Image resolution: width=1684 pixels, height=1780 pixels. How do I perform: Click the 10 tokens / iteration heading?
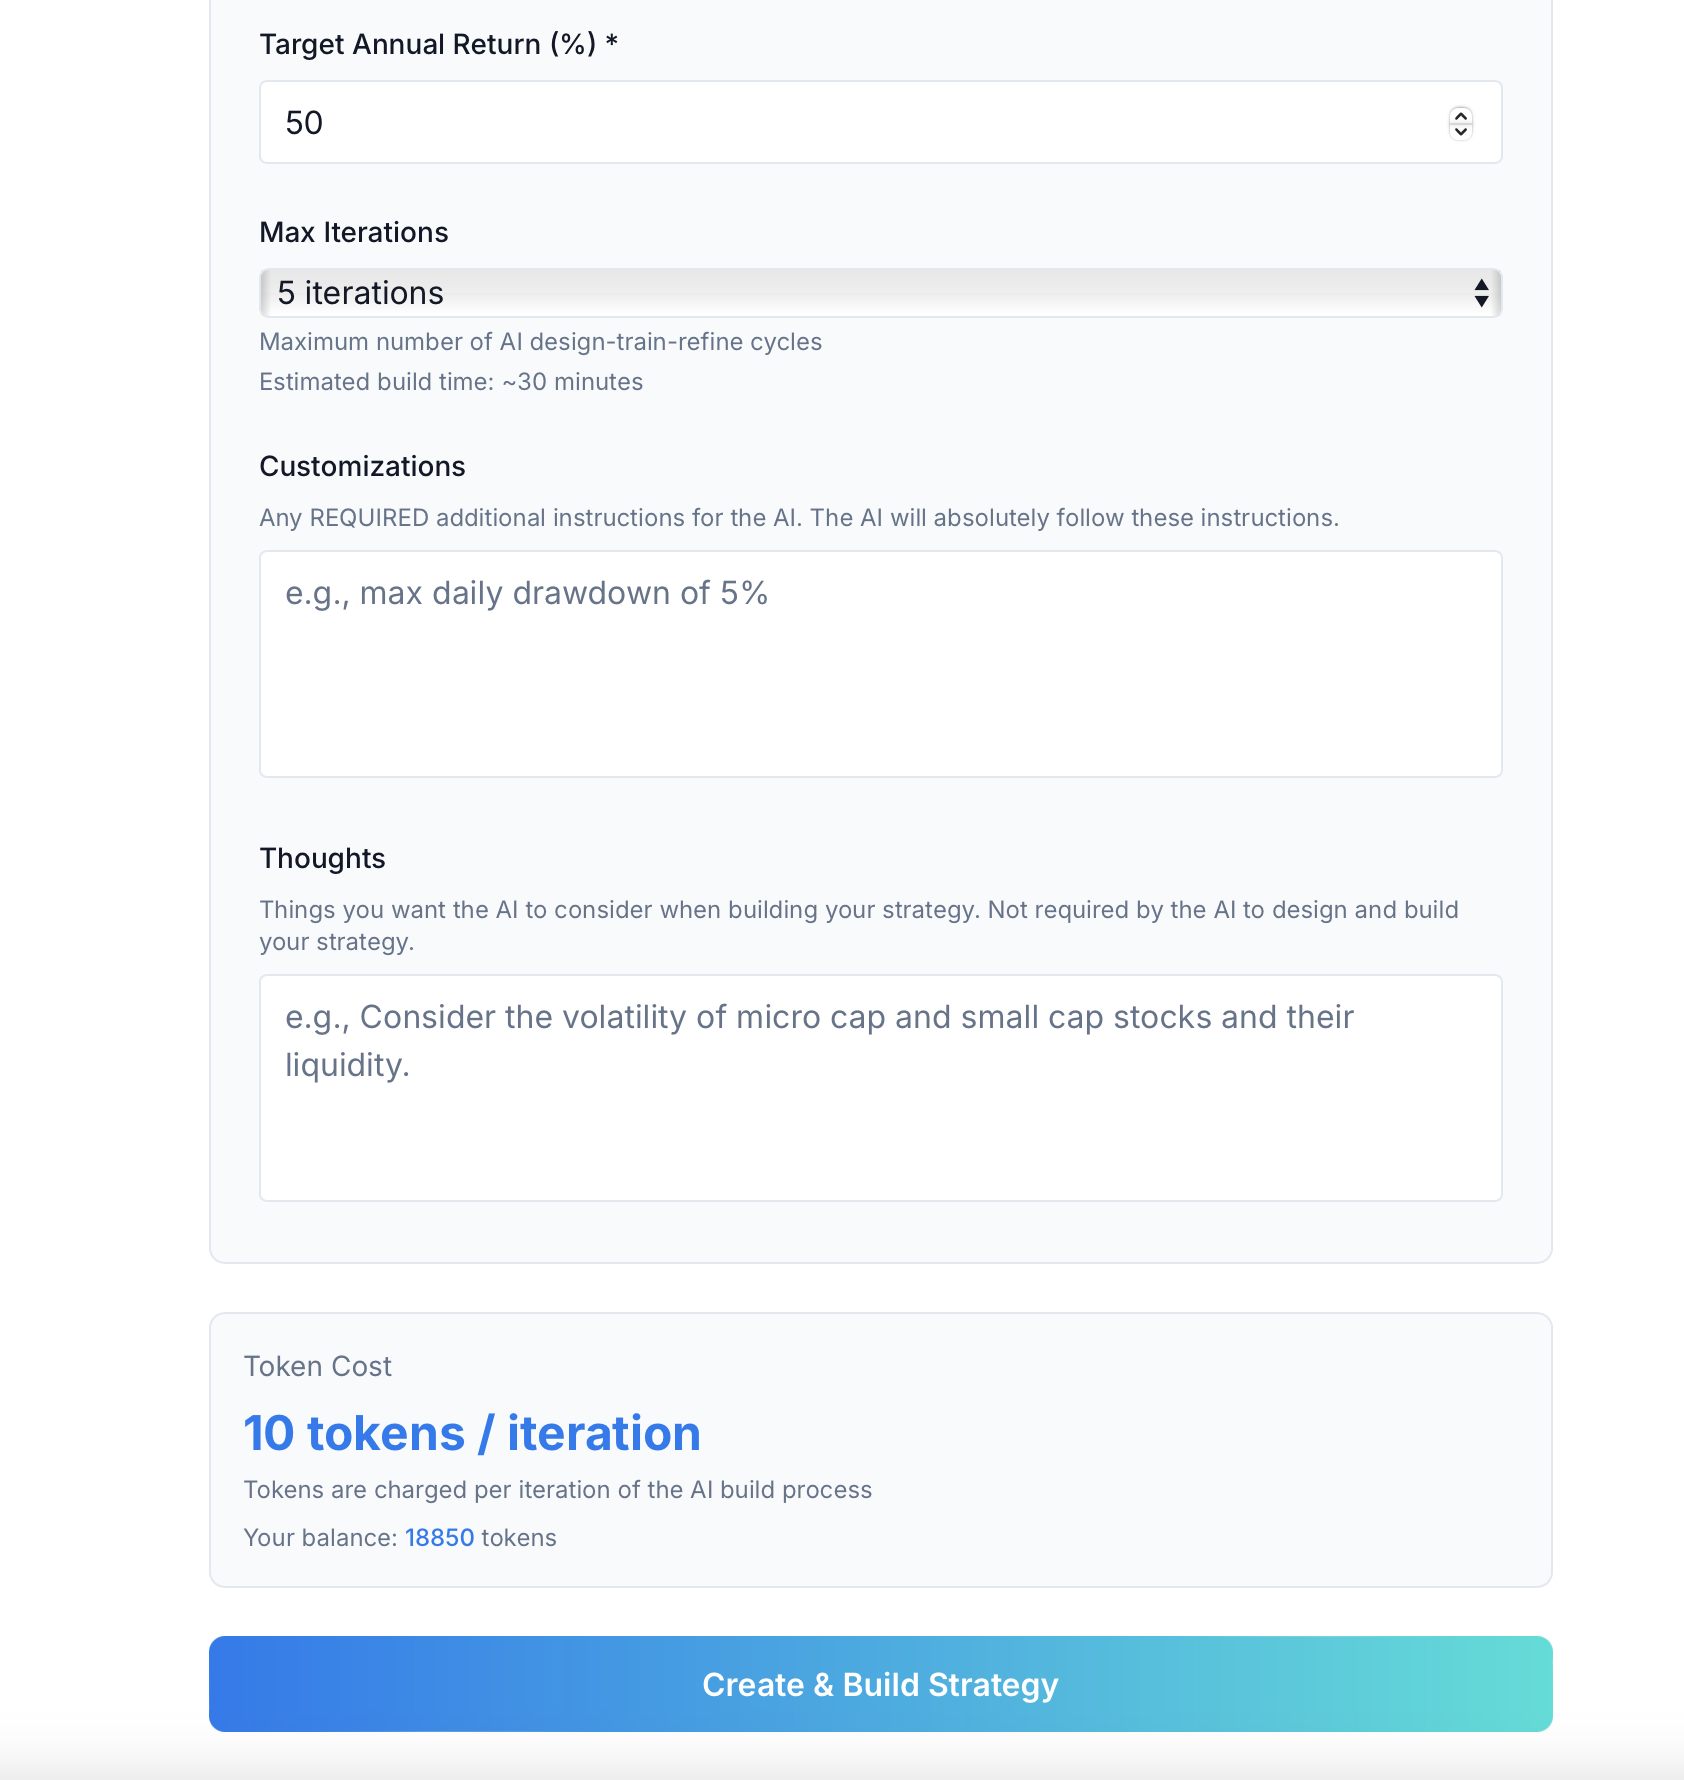[x=472, y=1433]
